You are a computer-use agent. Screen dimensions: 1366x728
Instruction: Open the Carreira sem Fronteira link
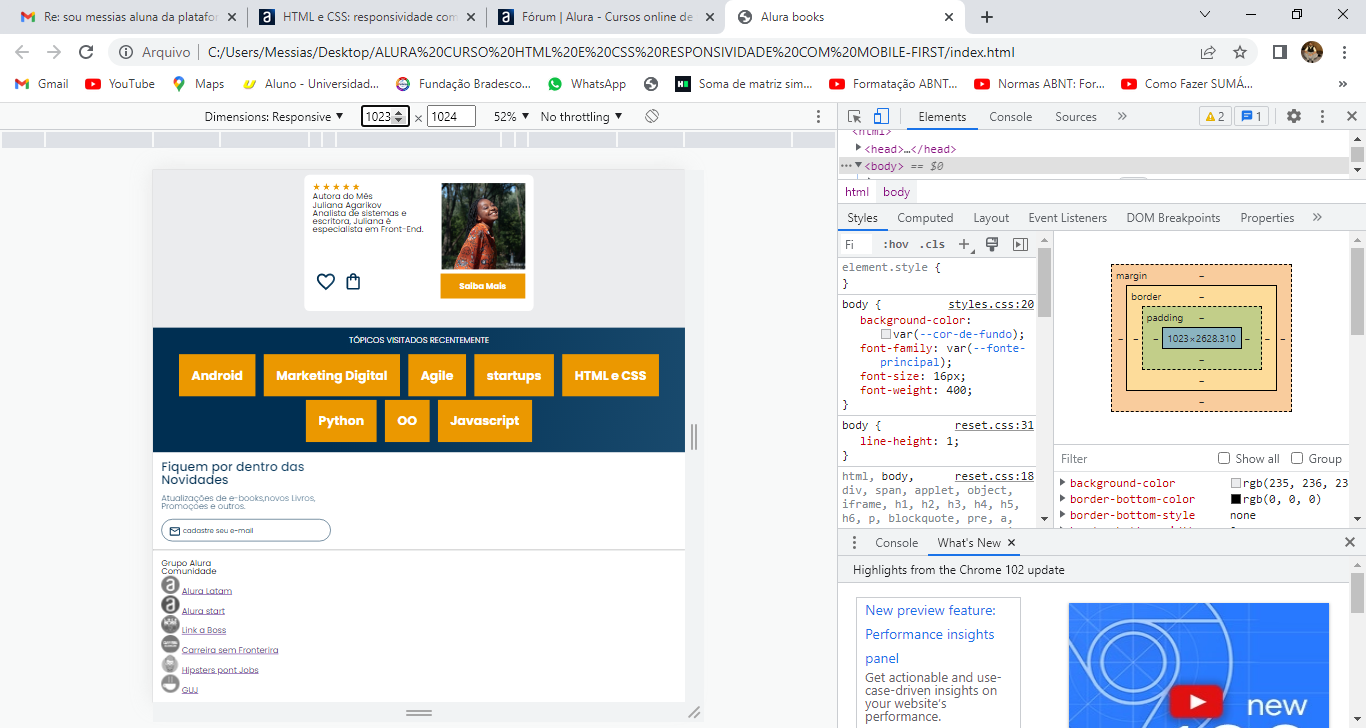(230, 650)
